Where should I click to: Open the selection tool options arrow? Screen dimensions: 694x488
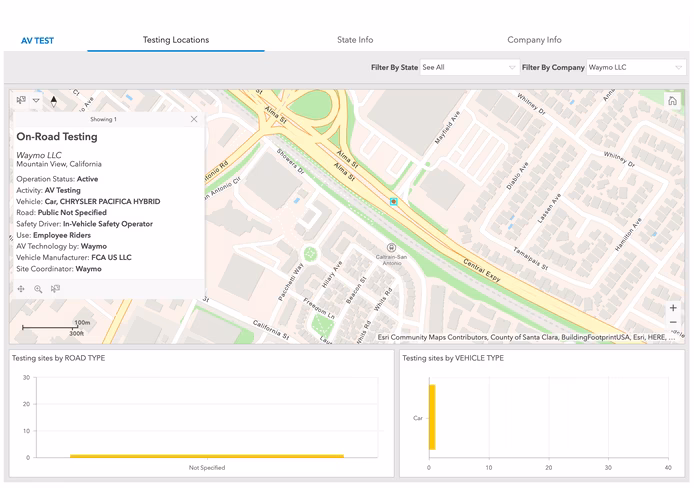coord(36,100)
